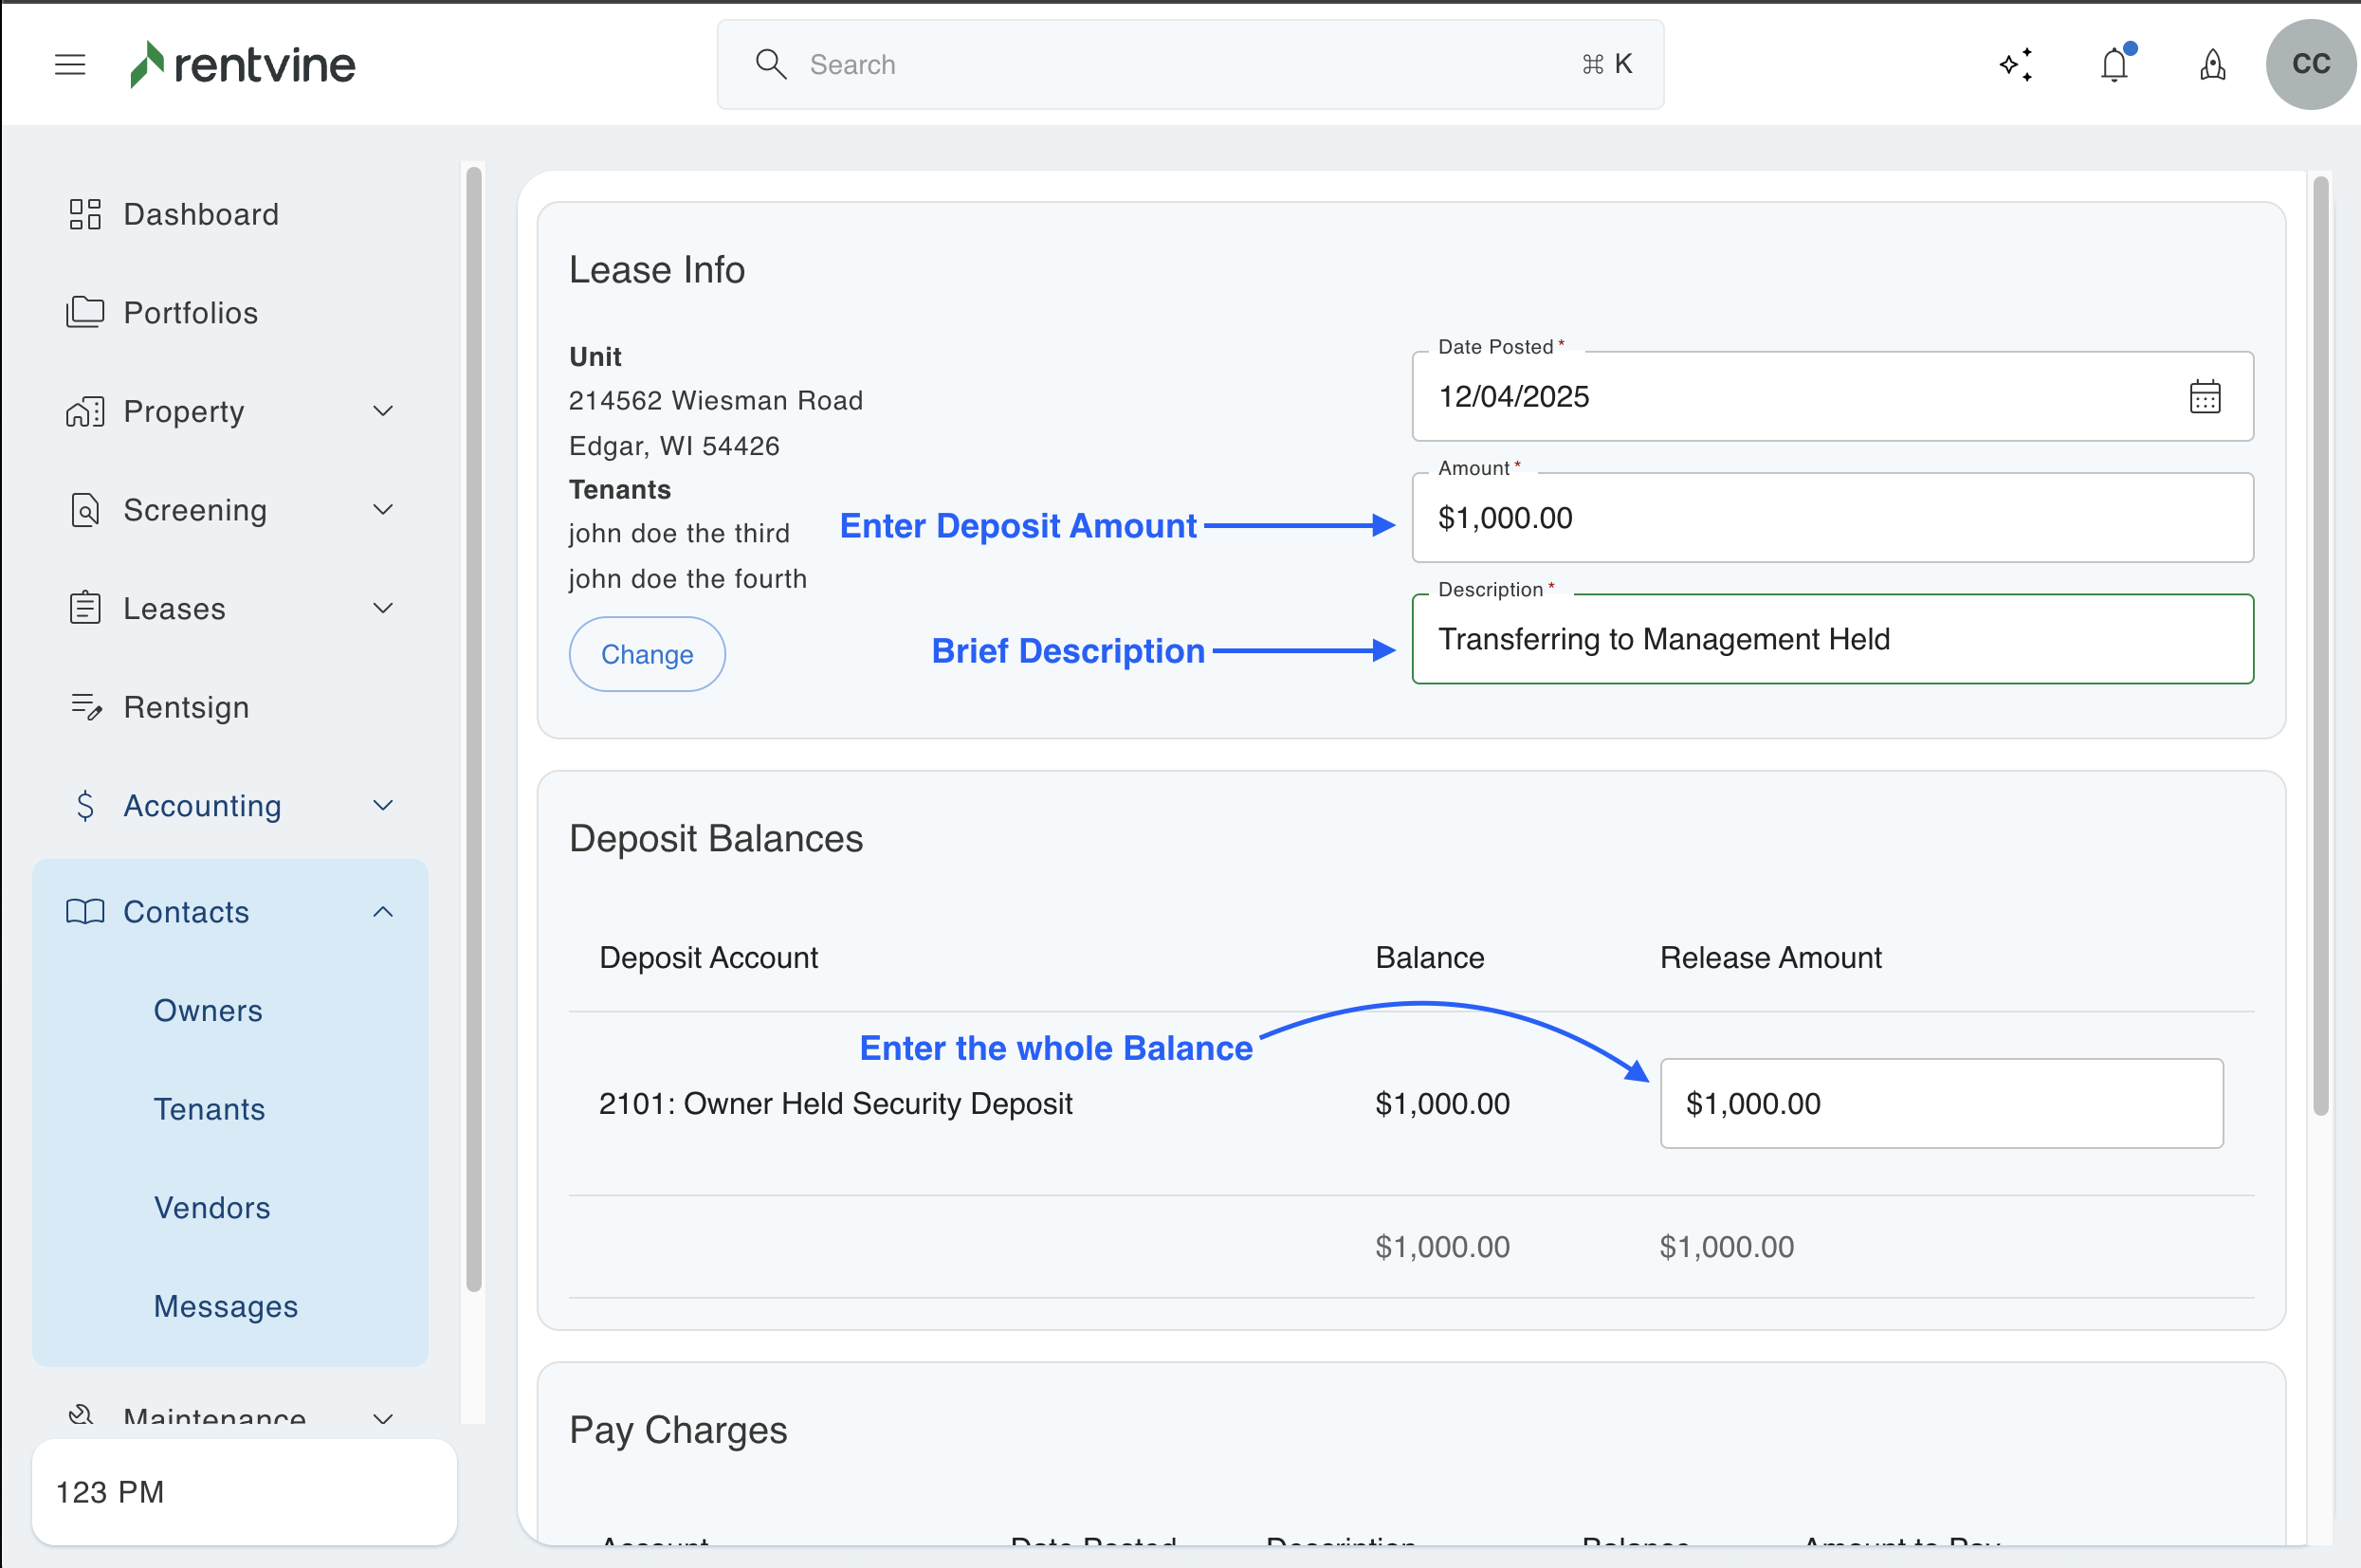
Task: Click into the Amount field
Action: point(1831,518)
